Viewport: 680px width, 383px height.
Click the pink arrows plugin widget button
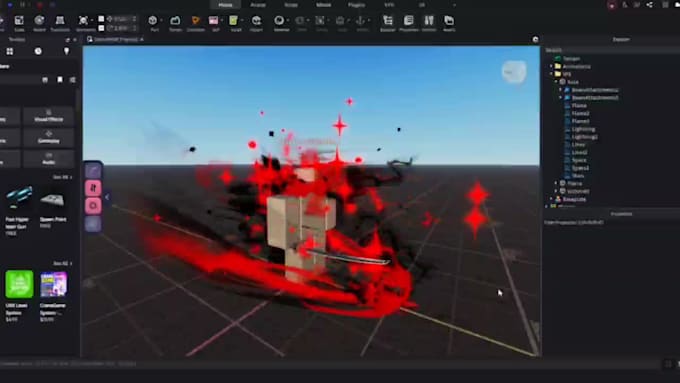tap(93, 188)
